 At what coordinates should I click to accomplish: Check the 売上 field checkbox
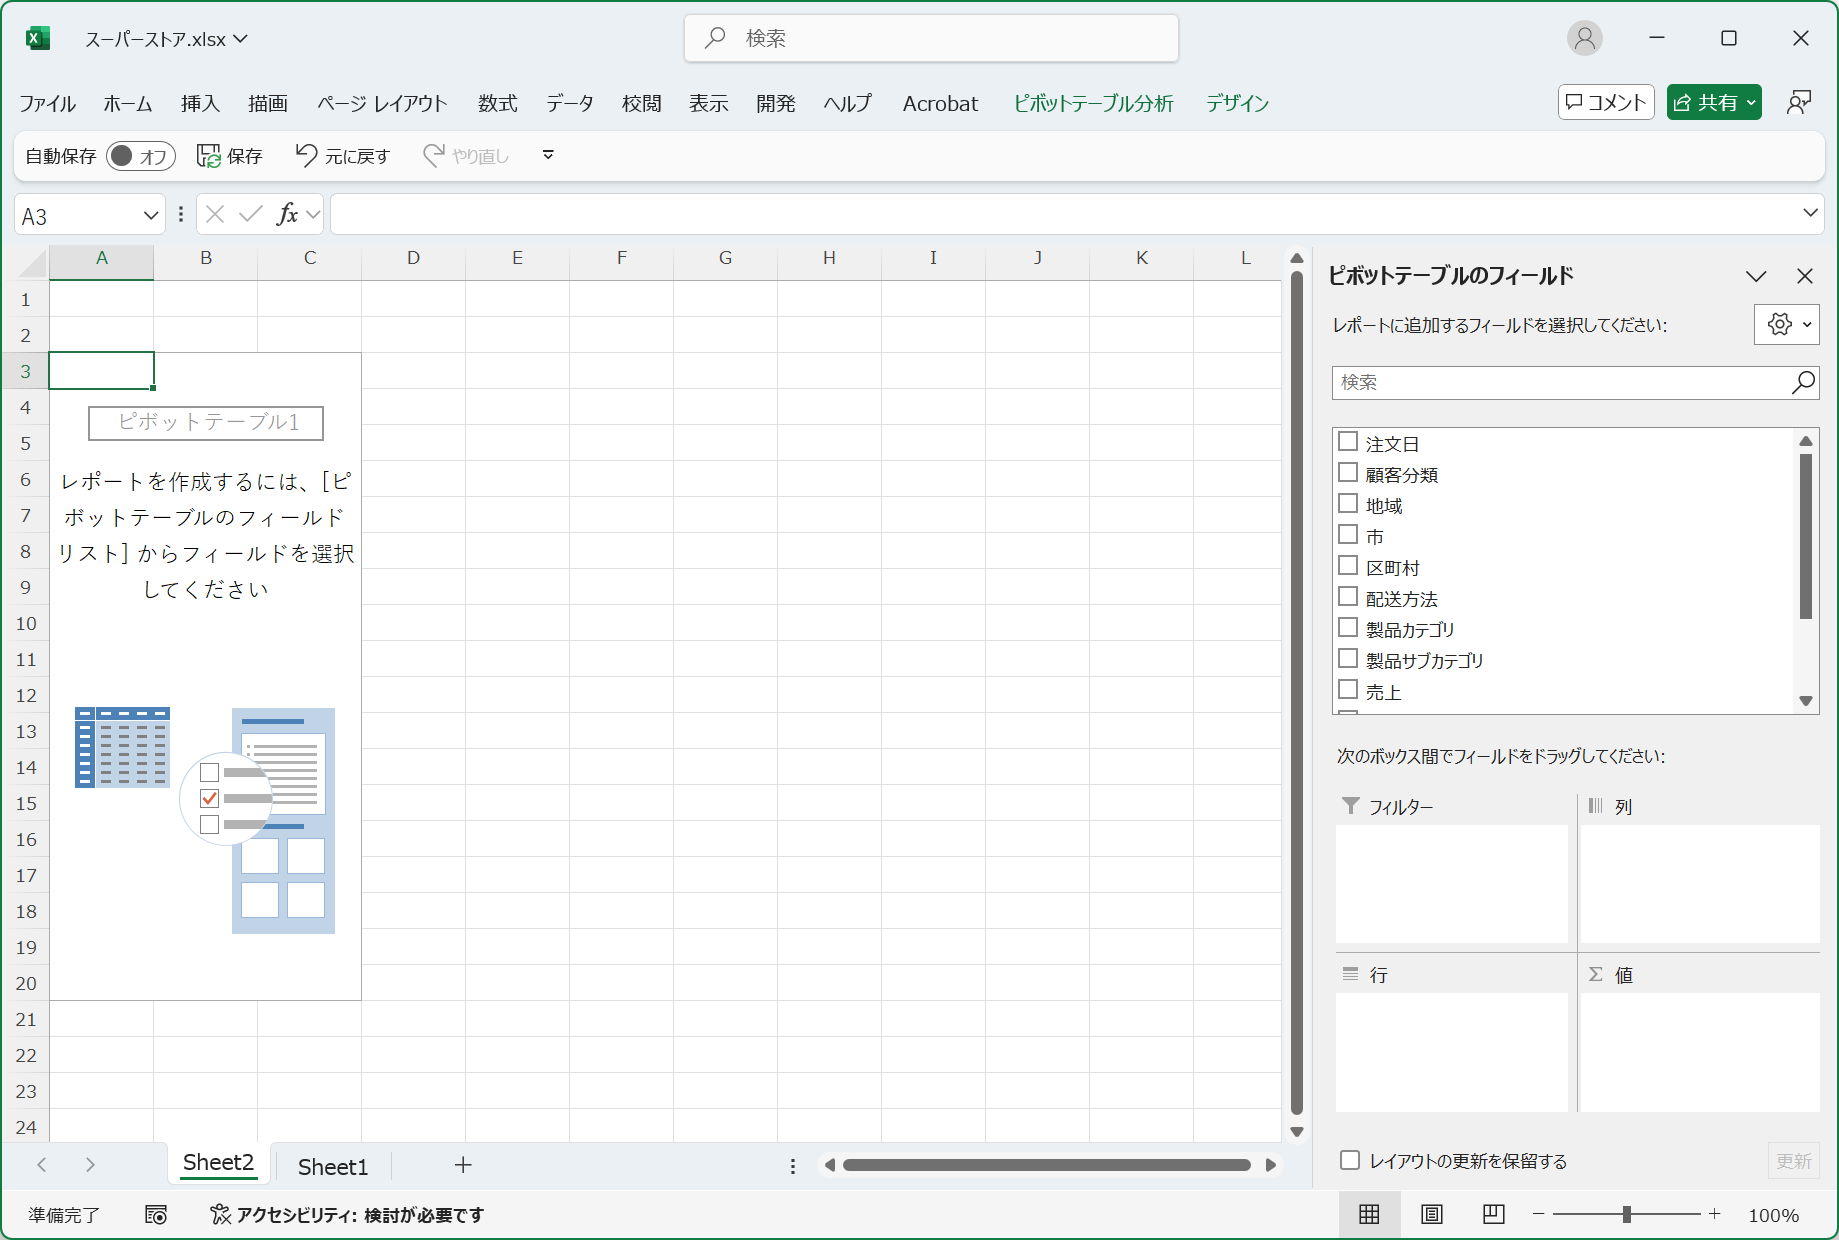point(1348,689)
